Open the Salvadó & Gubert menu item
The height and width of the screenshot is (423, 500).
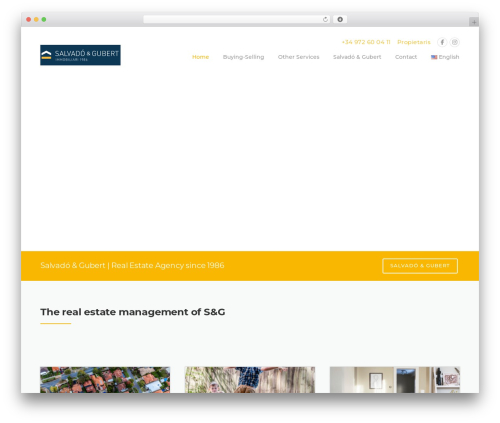click(357, 57)
